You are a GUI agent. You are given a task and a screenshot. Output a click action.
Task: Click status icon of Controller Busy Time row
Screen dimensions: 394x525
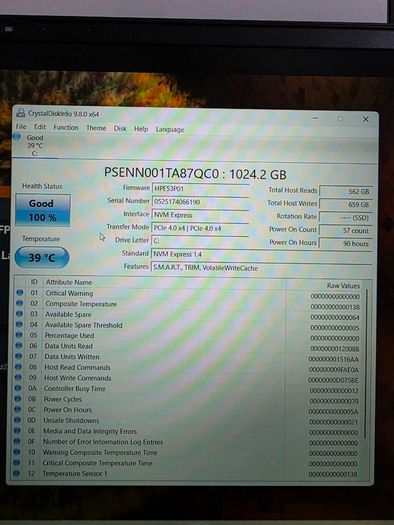coord(18,388)
